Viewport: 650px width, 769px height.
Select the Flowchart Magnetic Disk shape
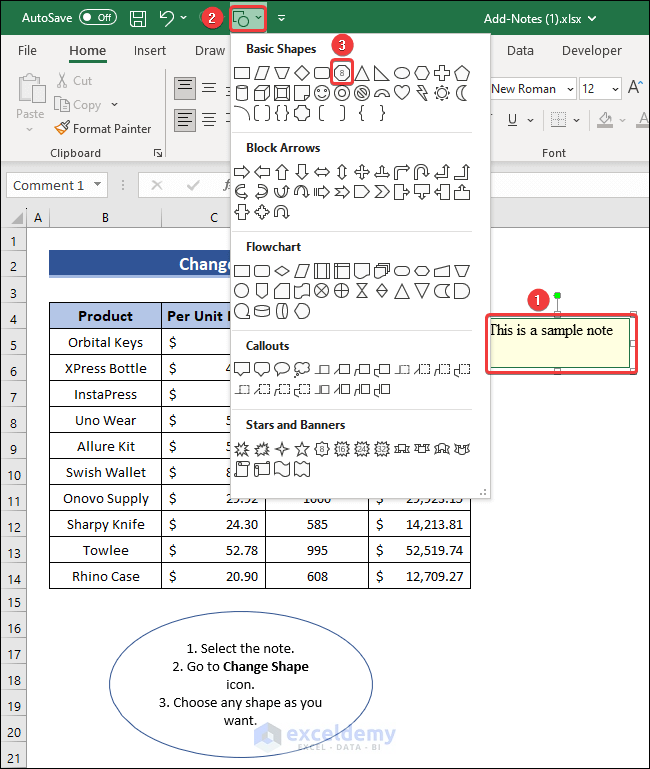click(262, 311)
